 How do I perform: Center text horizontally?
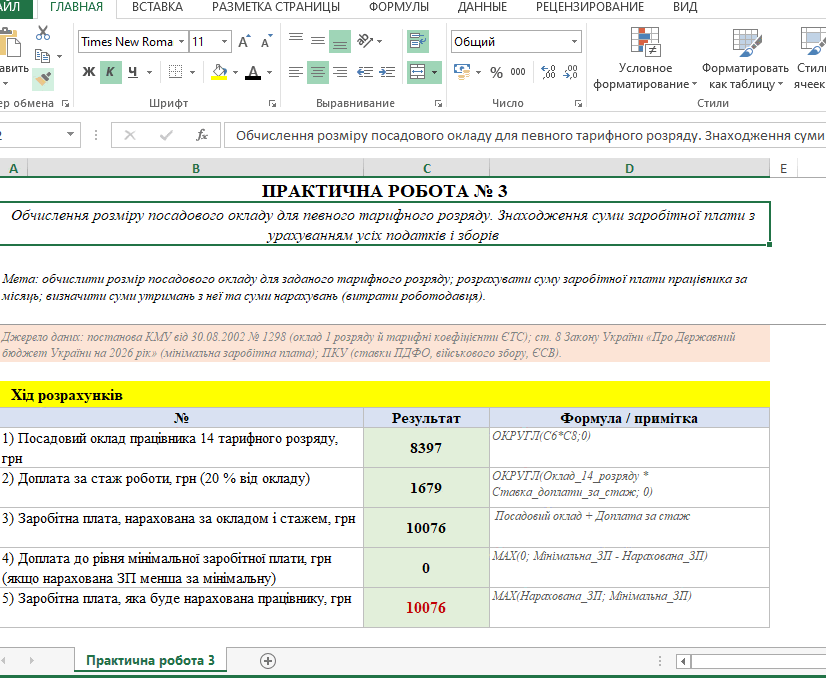(318, 72)
